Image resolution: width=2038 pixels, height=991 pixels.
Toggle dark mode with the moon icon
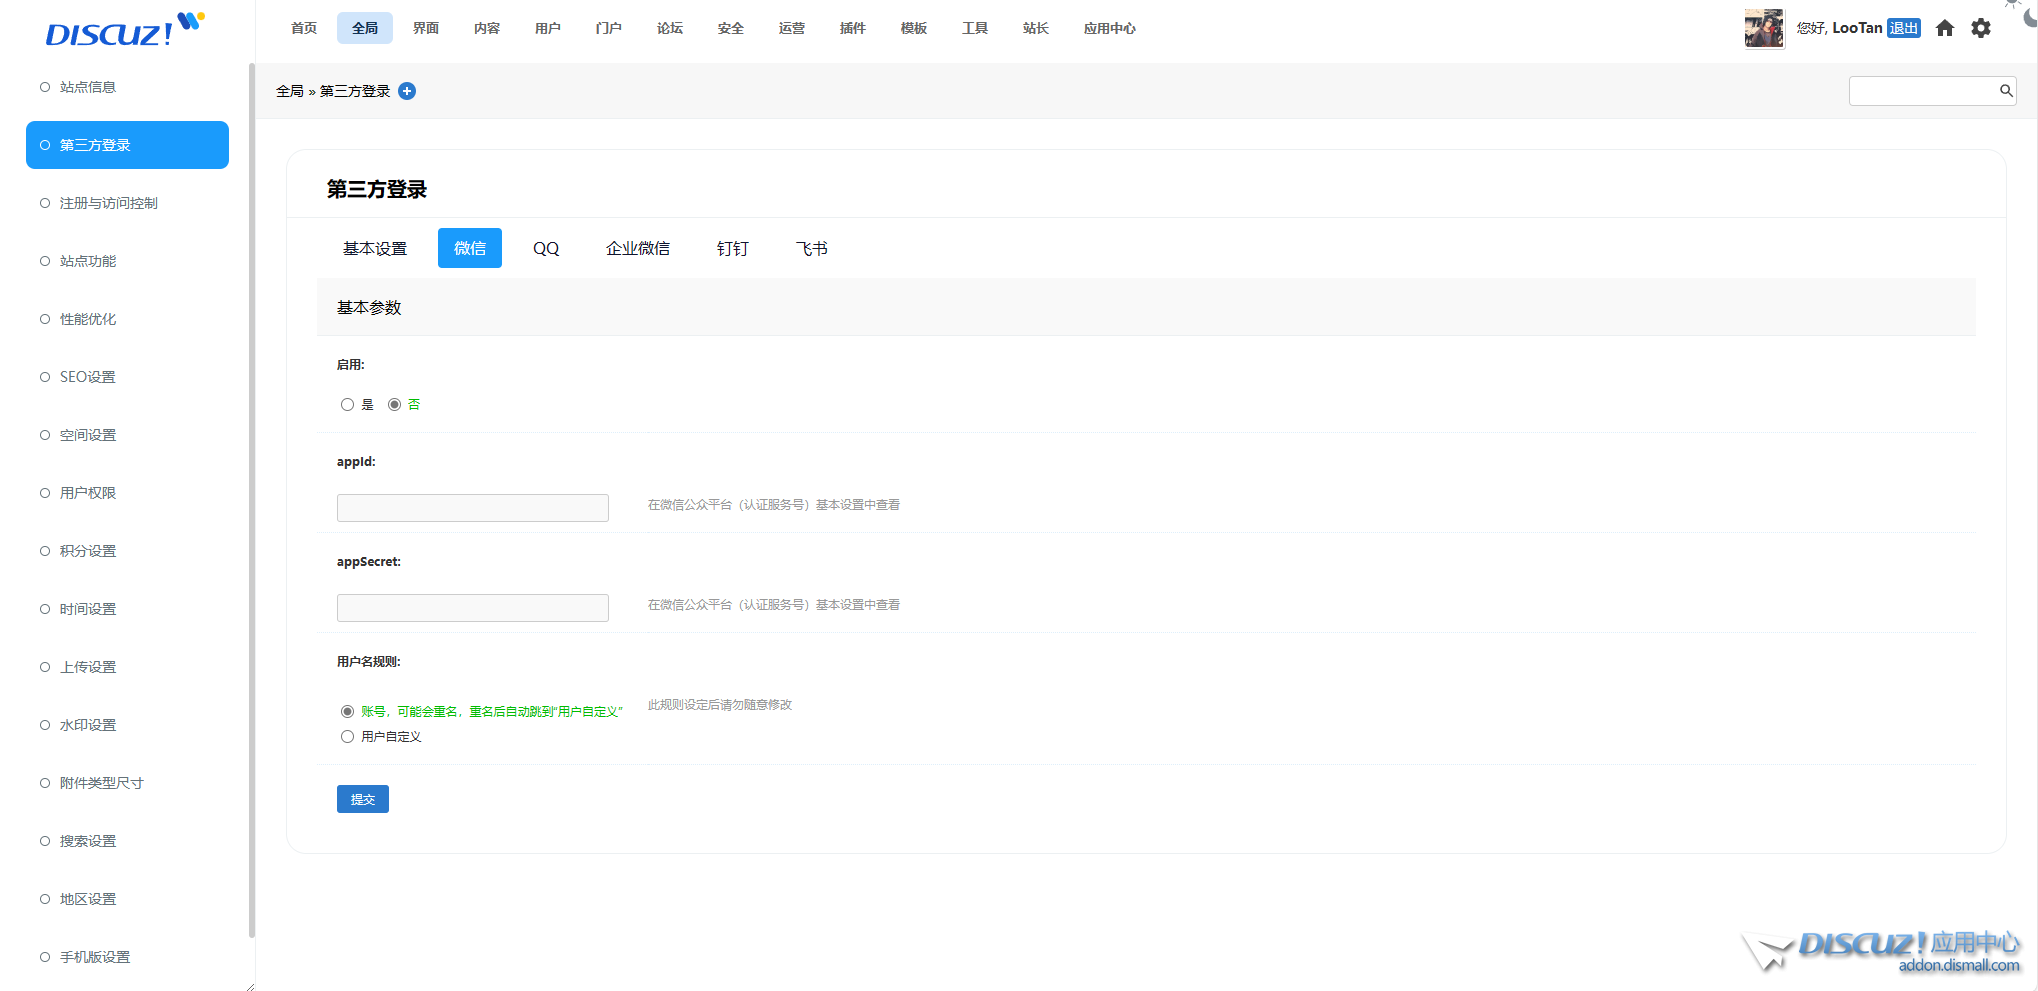point(2030,16)
